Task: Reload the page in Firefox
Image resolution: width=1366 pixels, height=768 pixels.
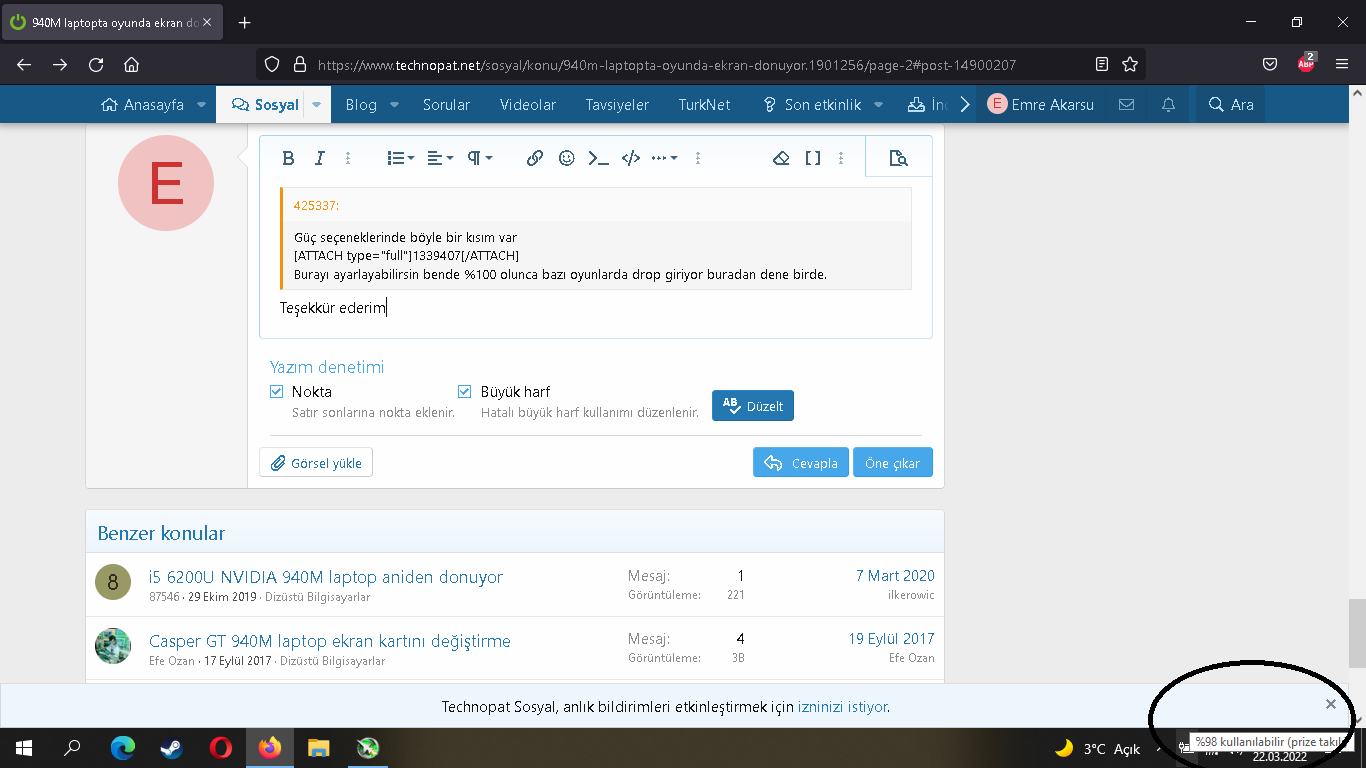Action: pyautogui.click(x=96, y=64)
